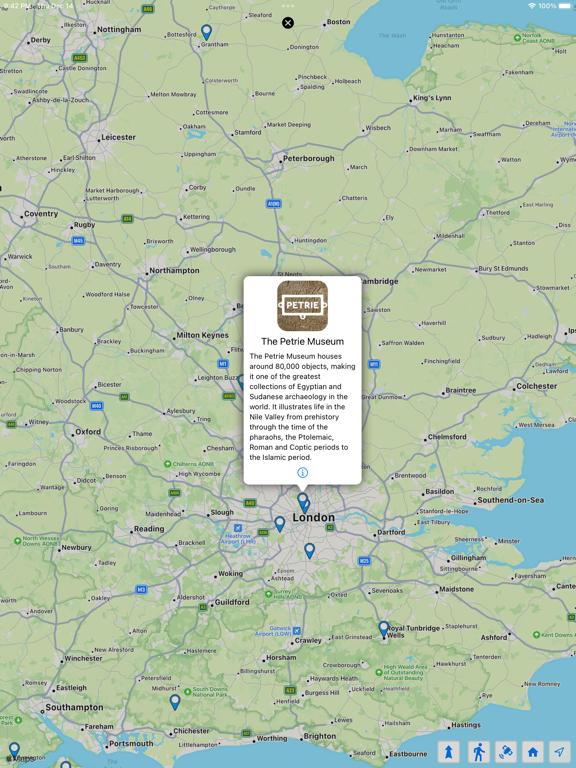
Task: Select the walking directions button
Action: (479, 752)
